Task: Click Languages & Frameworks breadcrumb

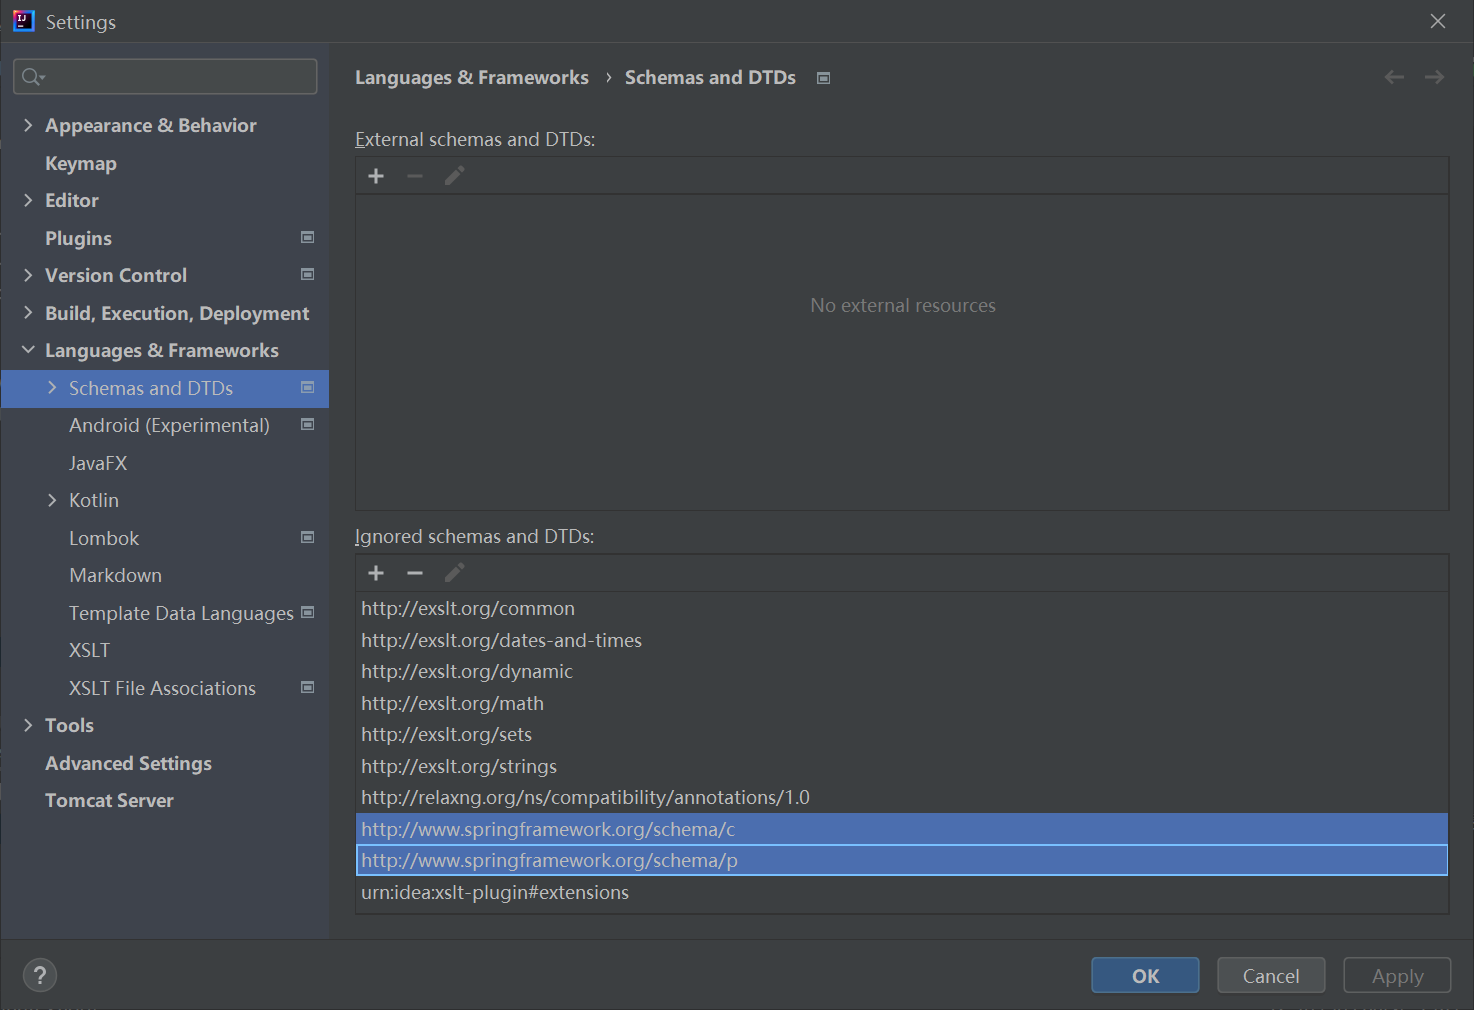Action: pyautogui.click(x=472, y=77)
